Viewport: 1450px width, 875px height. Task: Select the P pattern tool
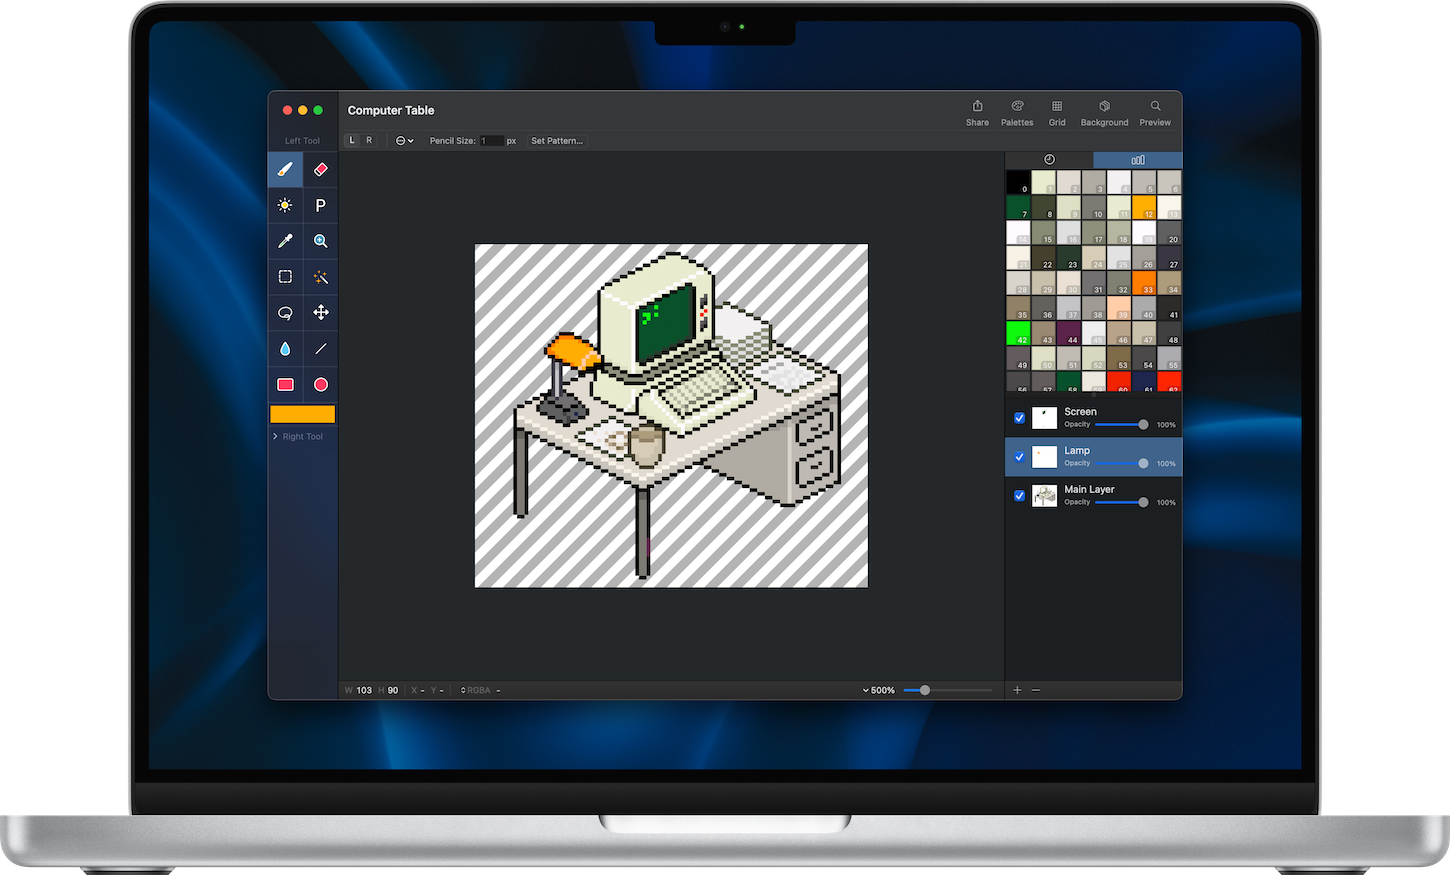point(321,205)
